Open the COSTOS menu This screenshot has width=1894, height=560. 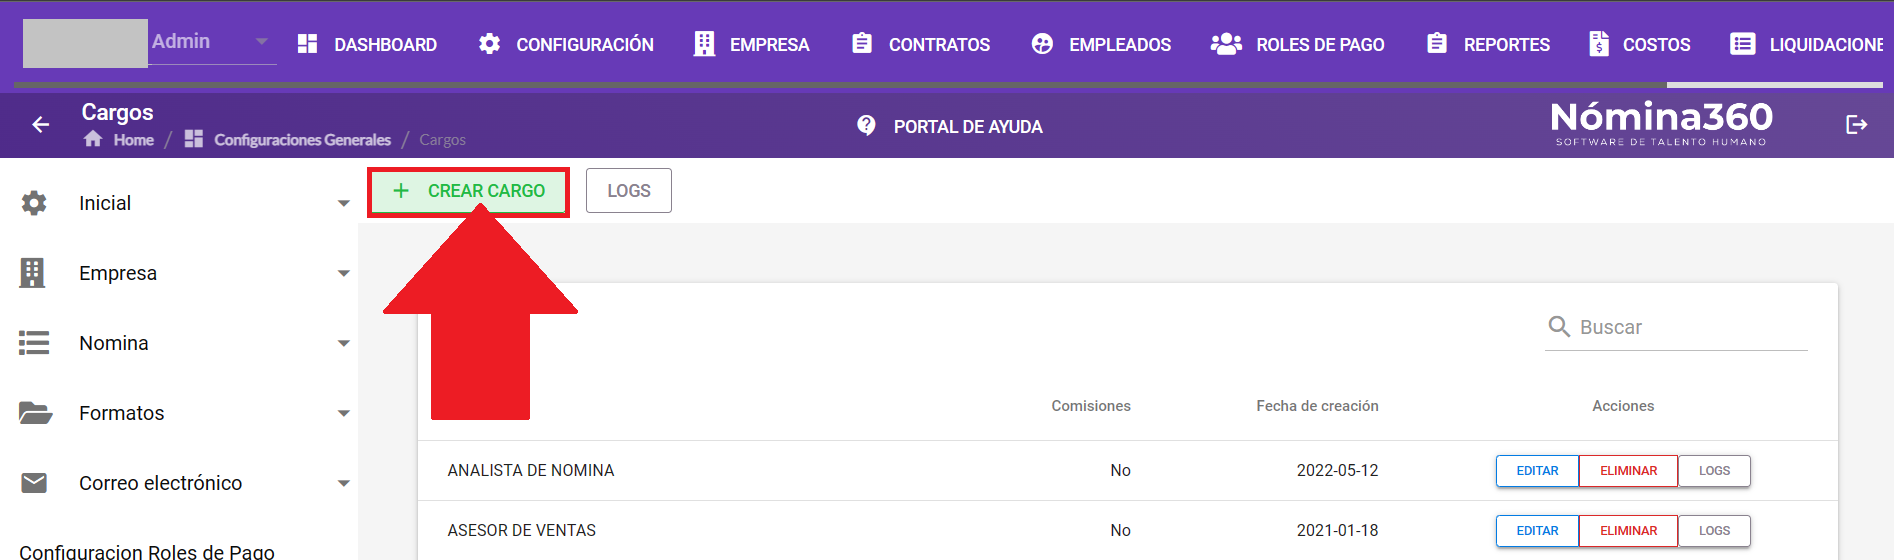click(1640, 45)
